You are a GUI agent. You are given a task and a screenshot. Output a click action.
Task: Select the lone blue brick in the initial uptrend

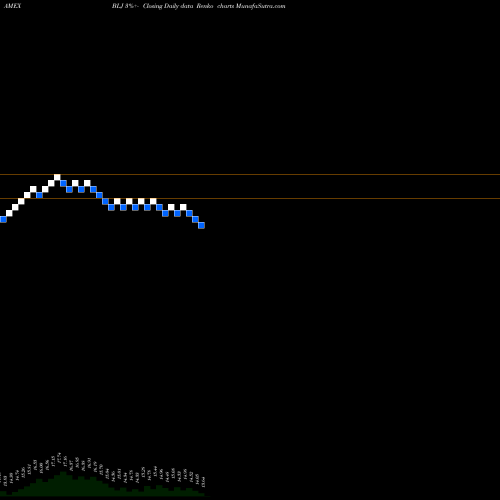click(39, 195)
